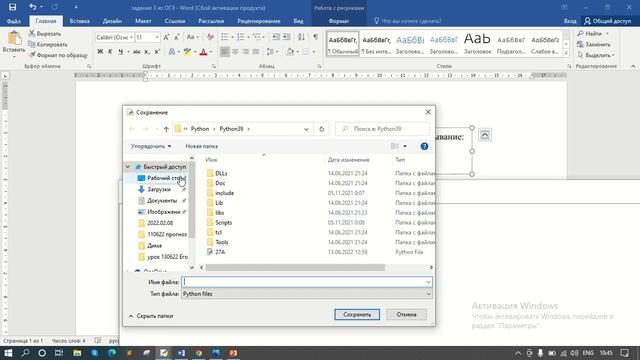Screen dimensions: 640x360
Task: Click line spacing icon
Action: pos(270,51)
